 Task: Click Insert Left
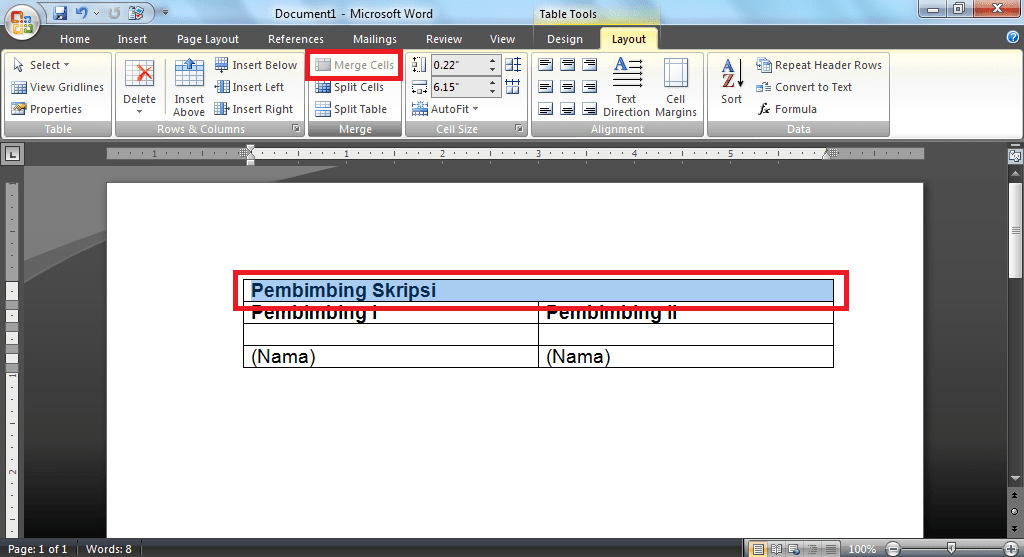(x=249, y=87)
